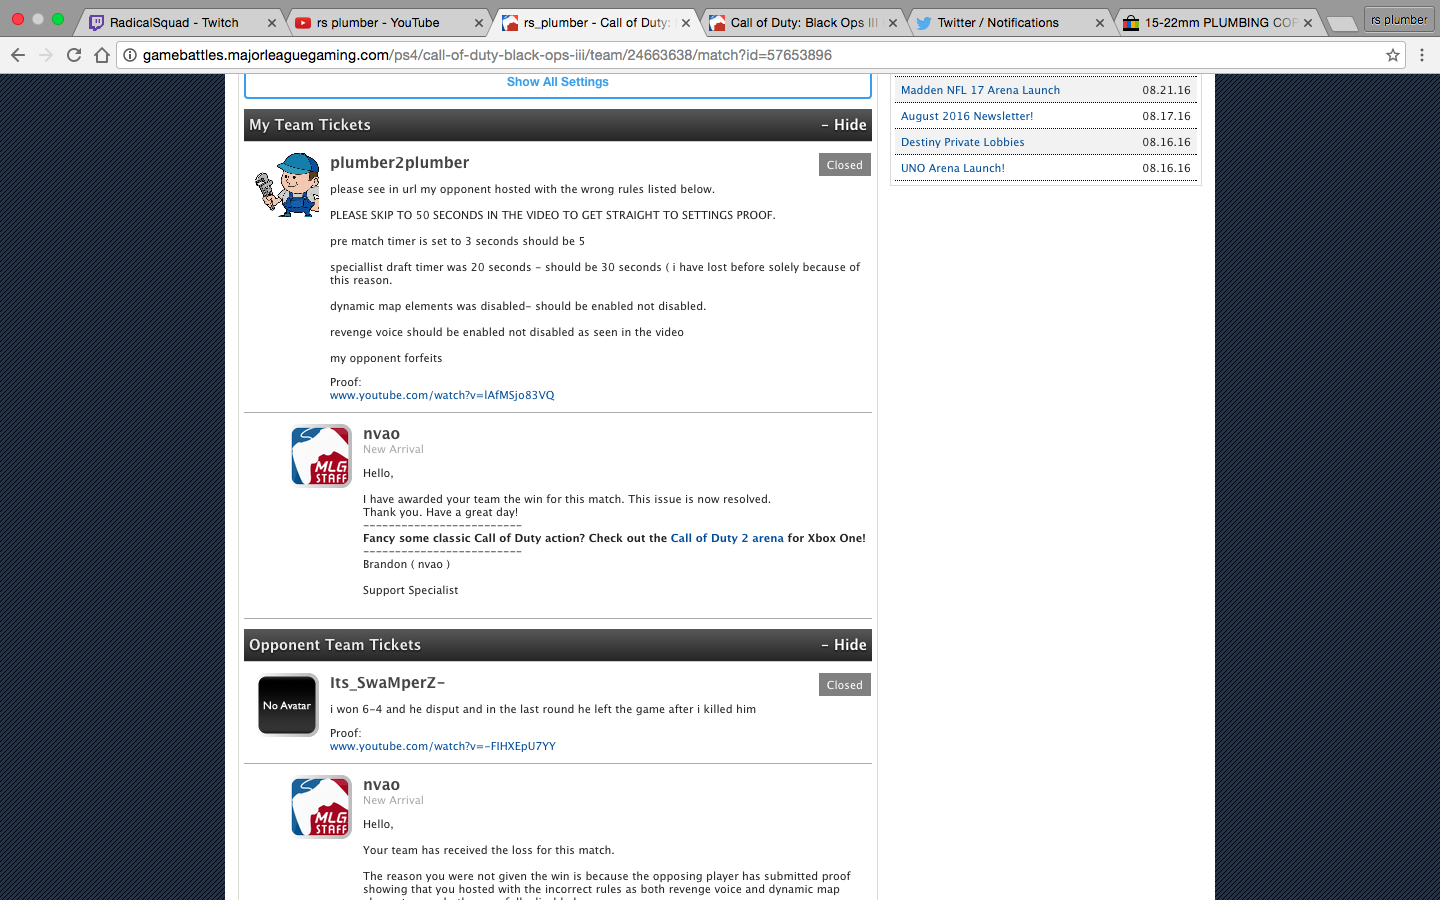
Task: Close the RadicalSquad - Twitch tab
Action: 272,23
